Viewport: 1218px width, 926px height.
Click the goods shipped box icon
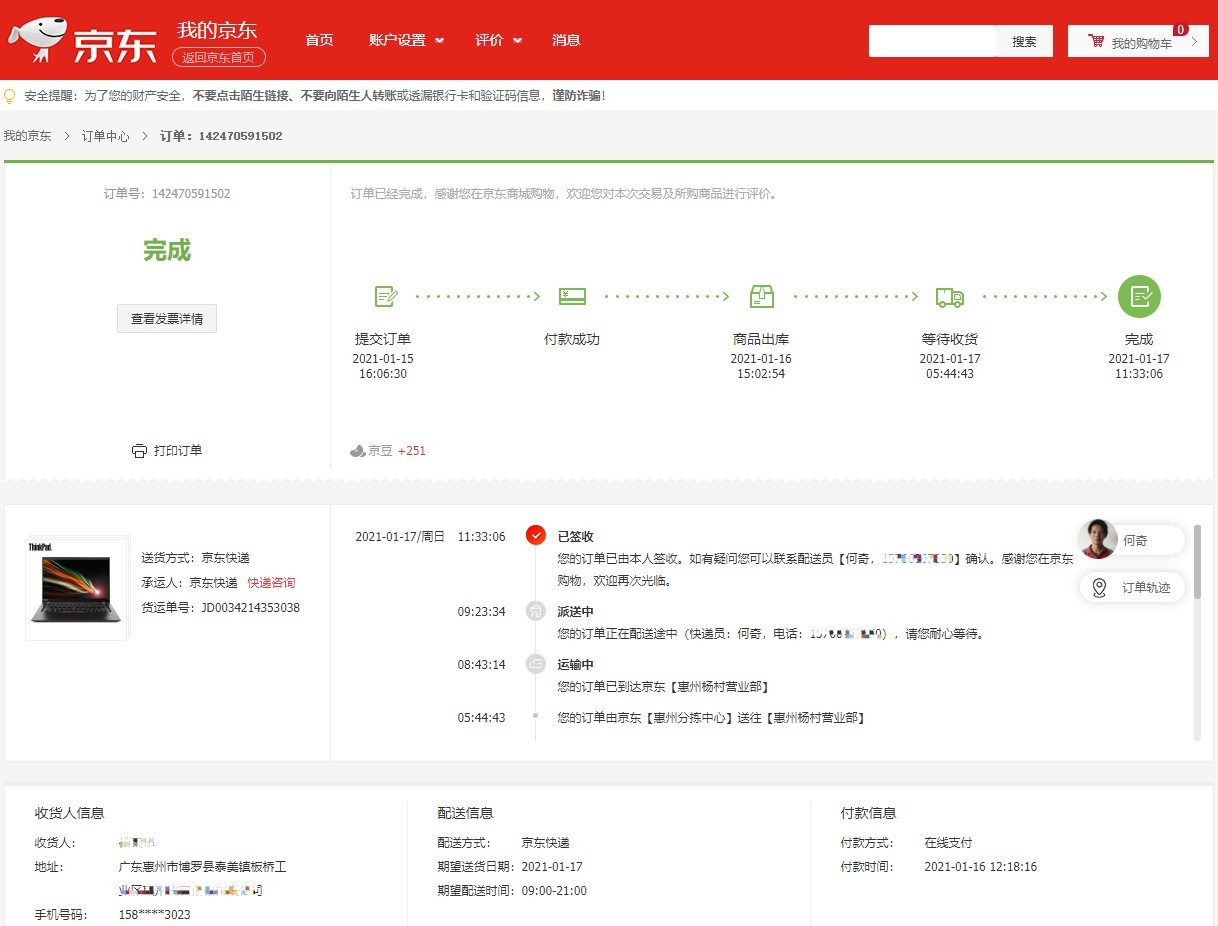pyautogui.click(x=761, y=296)
